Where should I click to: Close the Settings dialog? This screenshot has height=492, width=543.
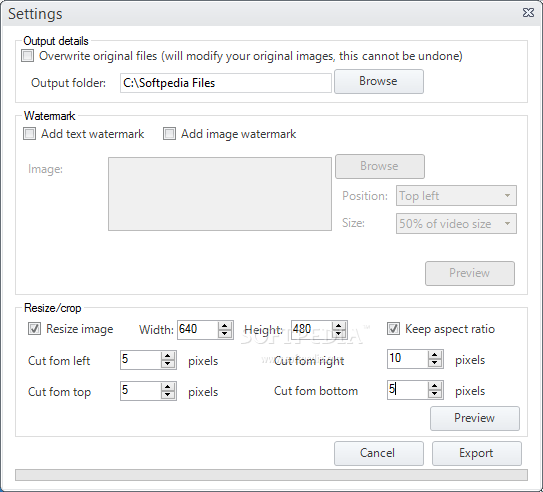[528, 13]
